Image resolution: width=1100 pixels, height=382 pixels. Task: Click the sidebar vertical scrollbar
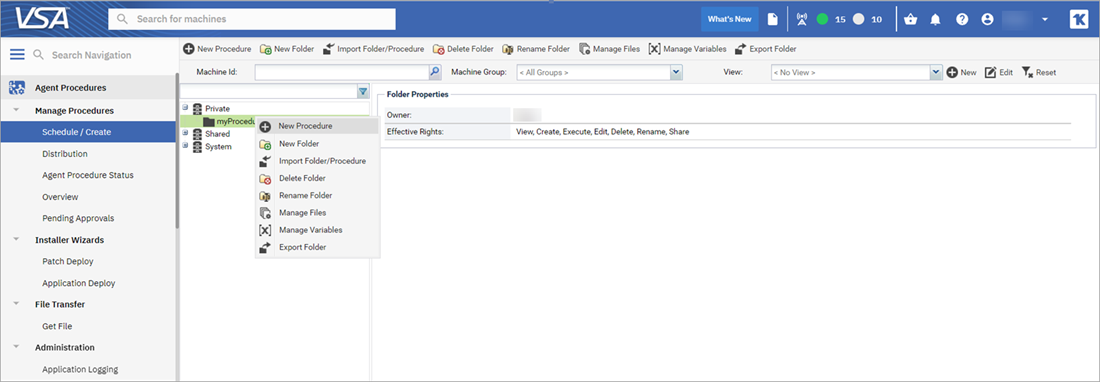coord(176,151)
